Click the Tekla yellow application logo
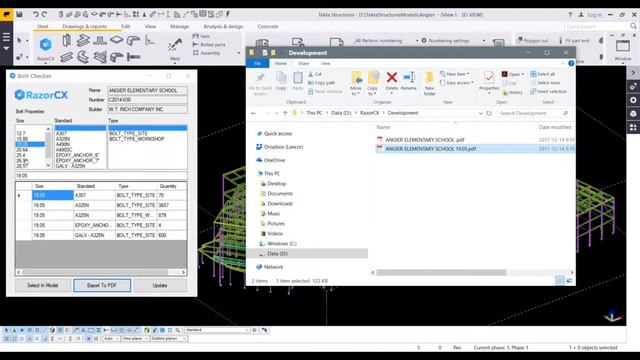This screenshot has width=640, height=360. pos(6,15)
